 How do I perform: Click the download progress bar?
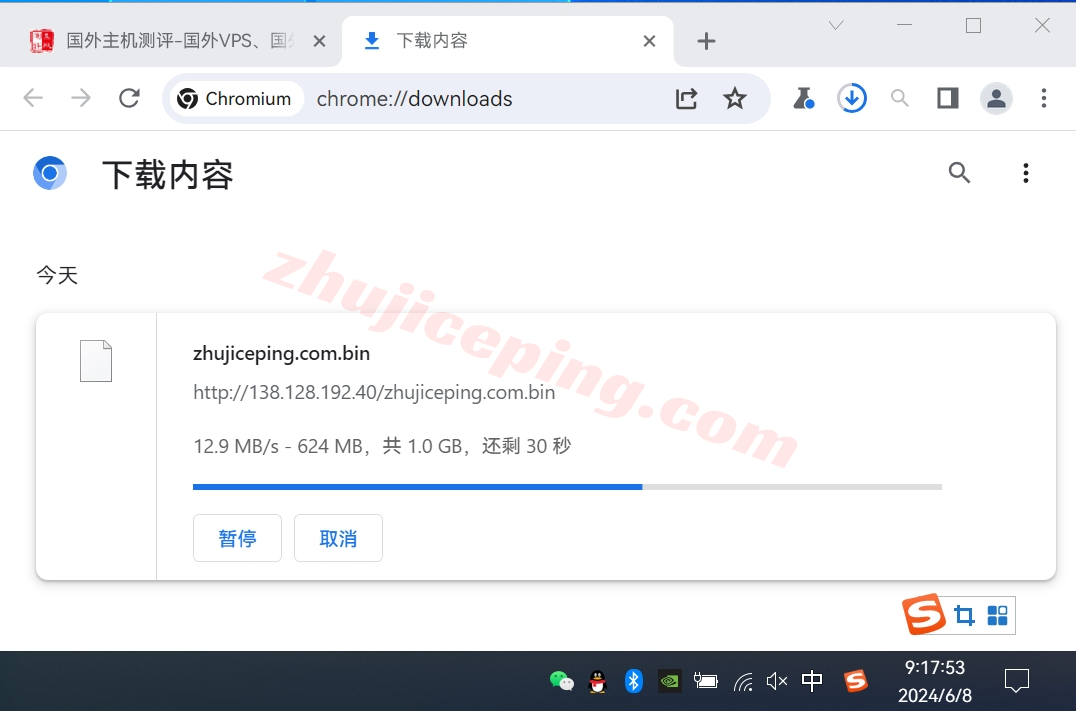click(568, 487)
